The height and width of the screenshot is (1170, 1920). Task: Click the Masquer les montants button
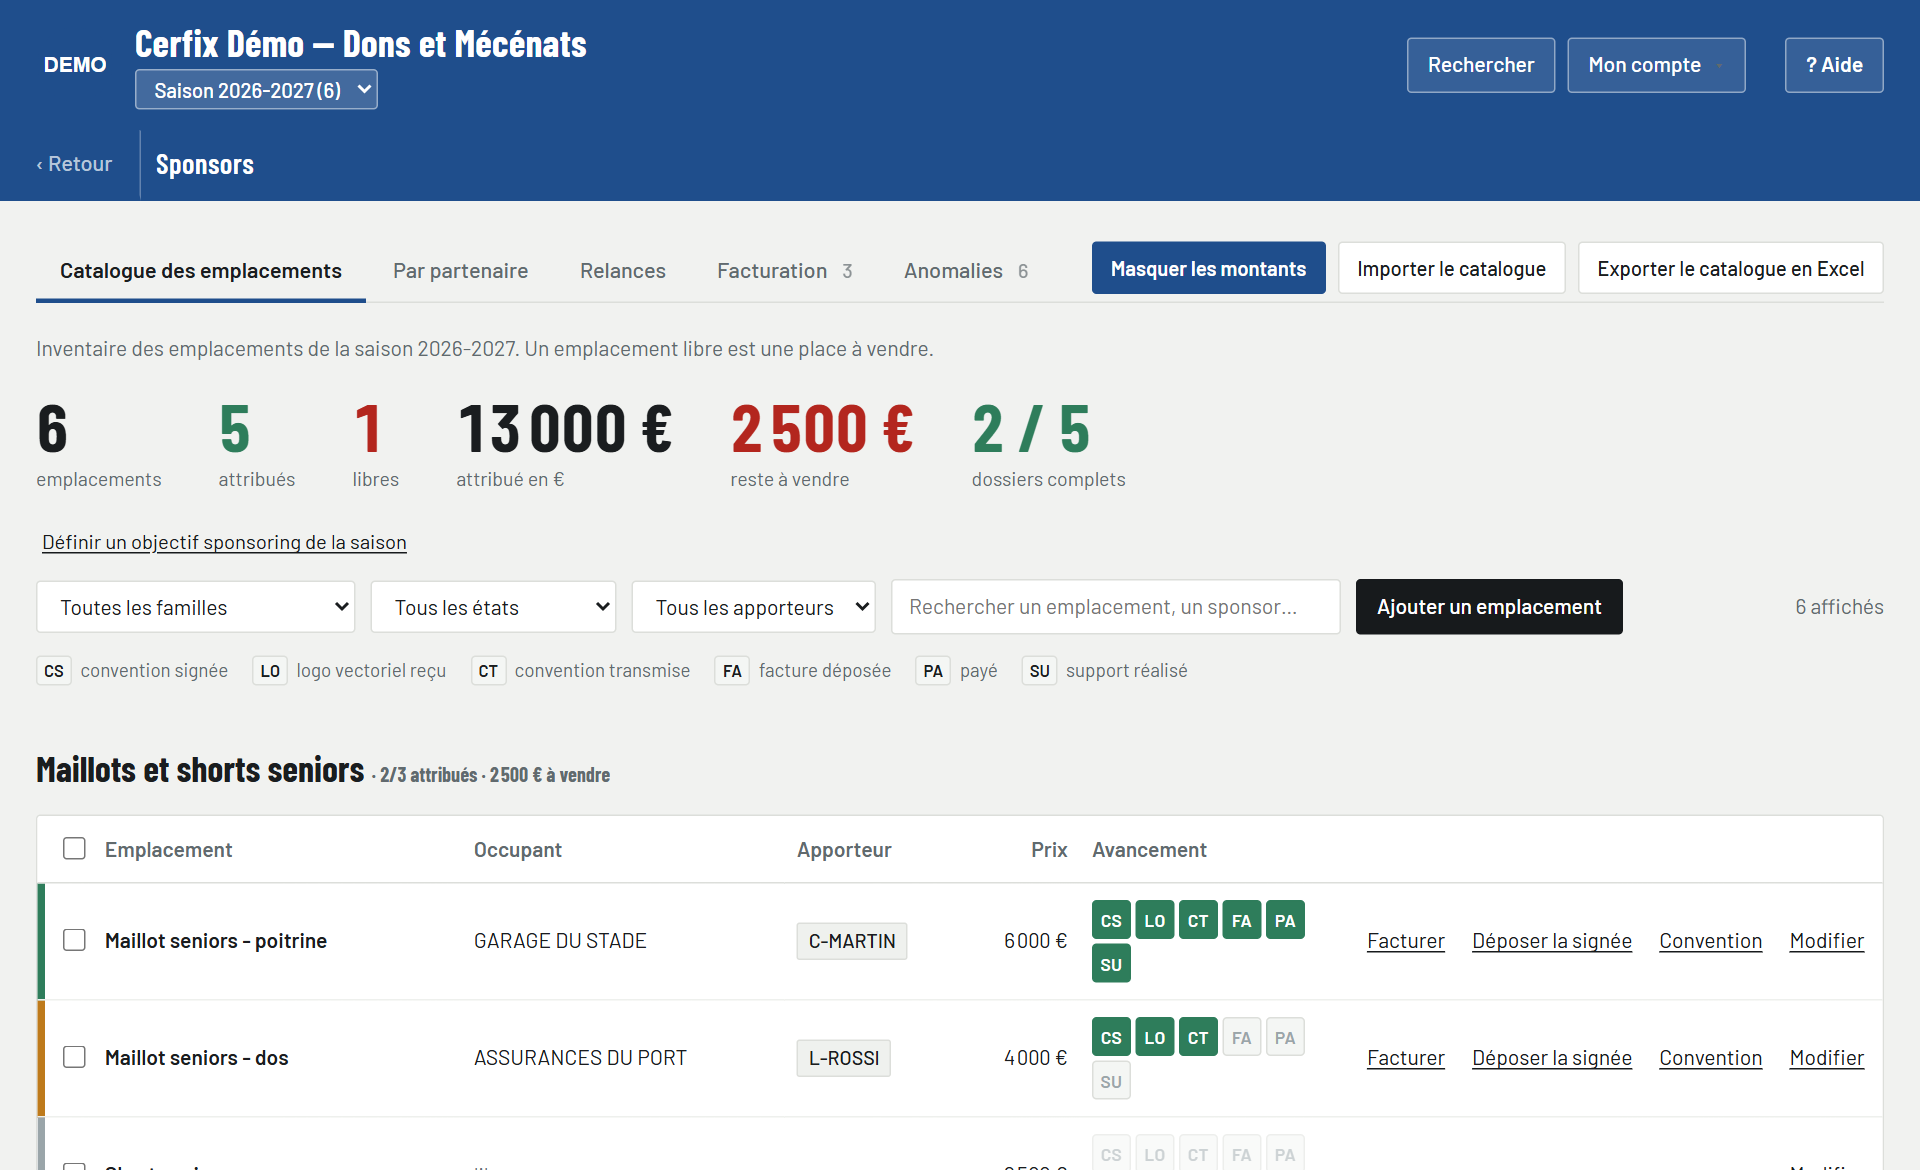tap(1208, 268)
